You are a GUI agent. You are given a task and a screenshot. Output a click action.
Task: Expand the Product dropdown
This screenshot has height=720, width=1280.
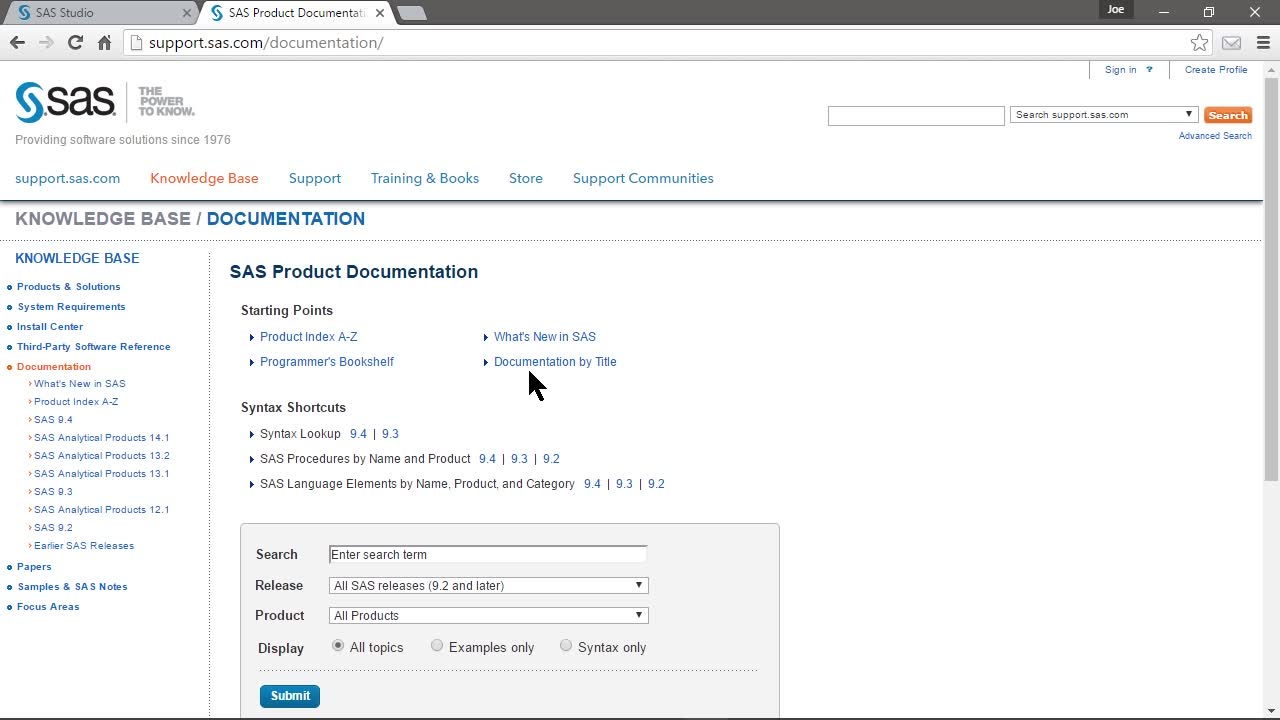[488, 616]
